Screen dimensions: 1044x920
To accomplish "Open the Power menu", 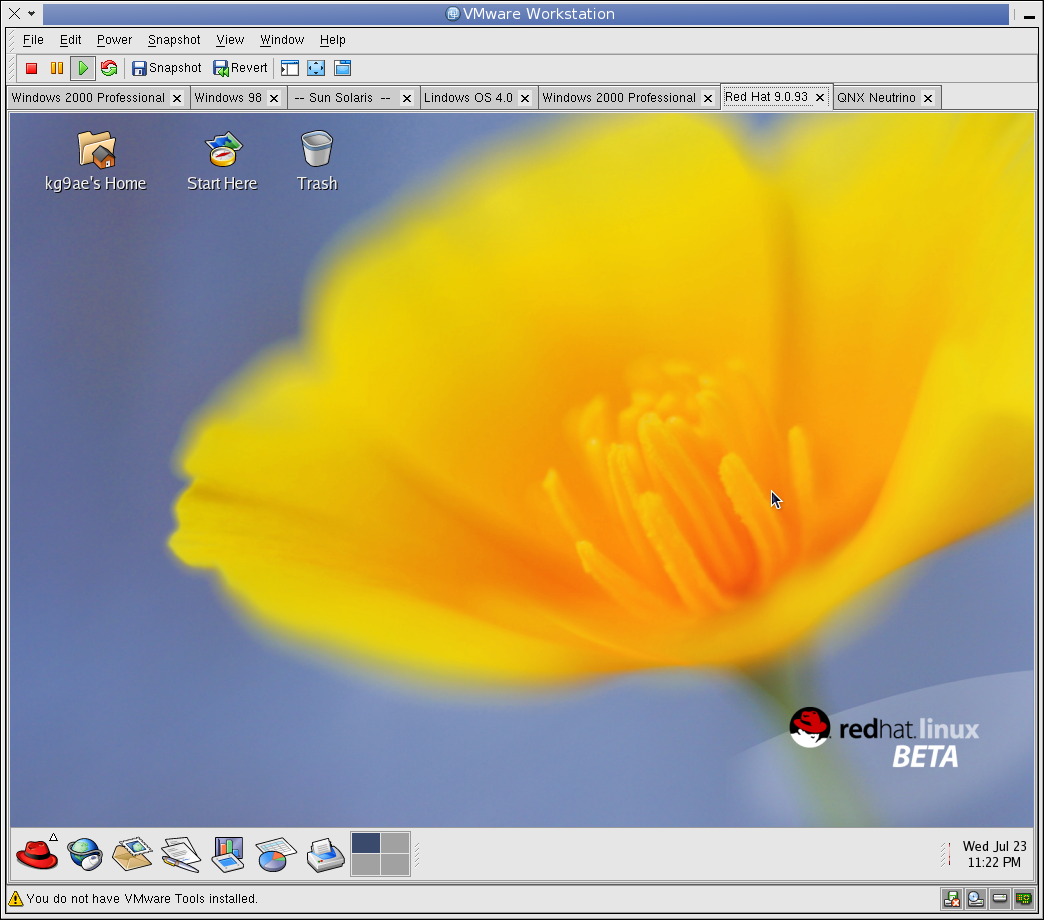I will click(115, 40).
